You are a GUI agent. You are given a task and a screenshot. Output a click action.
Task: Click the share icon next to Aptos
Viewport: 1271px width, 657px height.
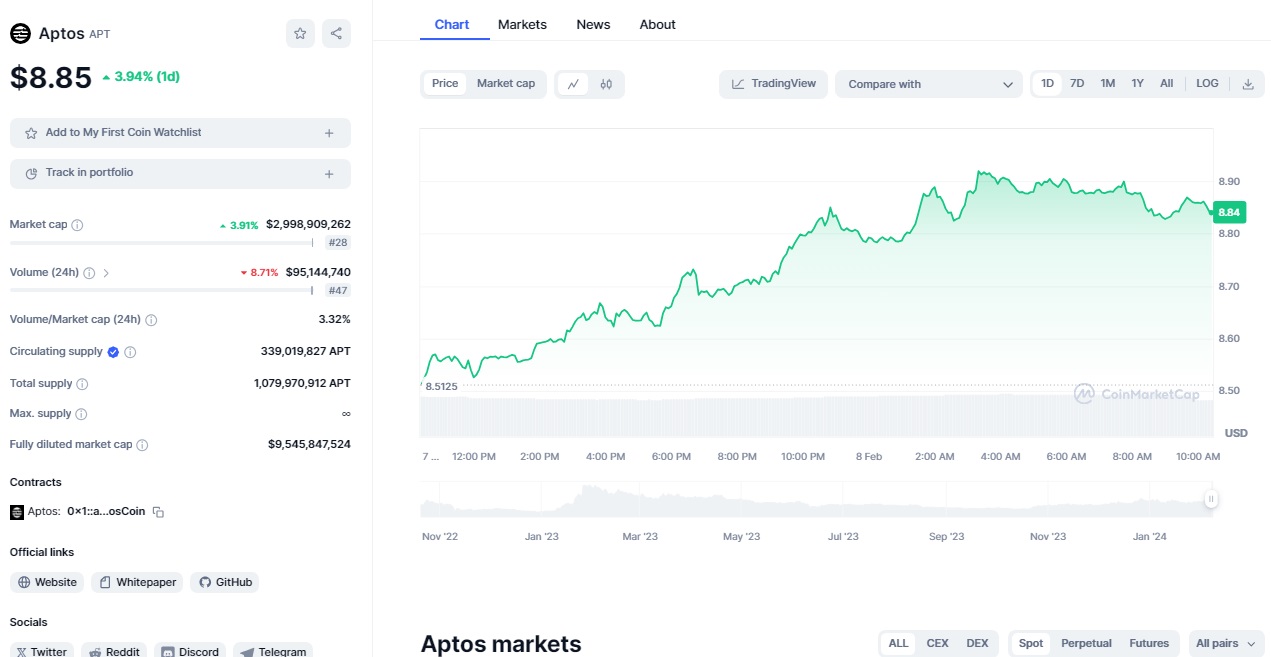tap(336, 33)
